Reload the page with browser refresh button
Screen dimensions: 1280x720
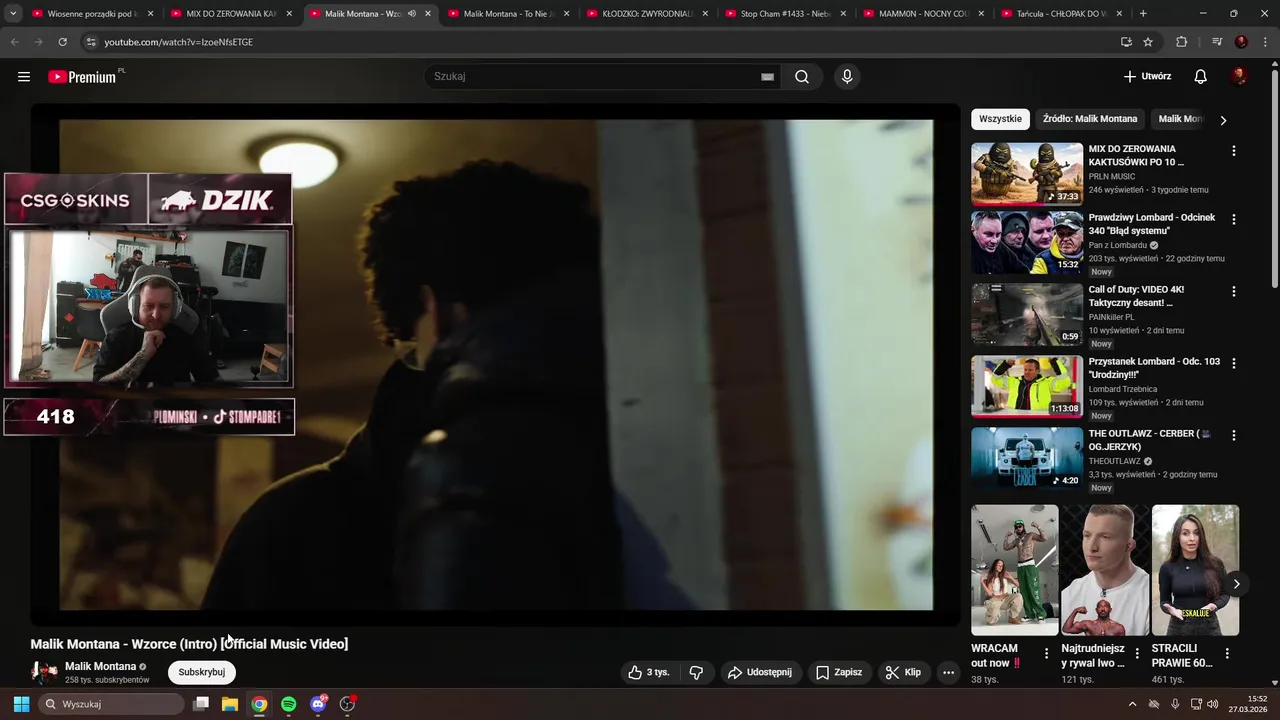[x=63, y=42]
